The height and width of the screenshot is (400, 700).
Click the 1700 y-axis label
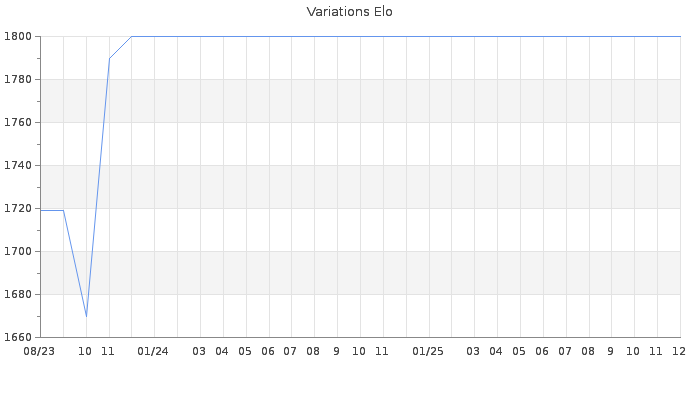(18, 251)
